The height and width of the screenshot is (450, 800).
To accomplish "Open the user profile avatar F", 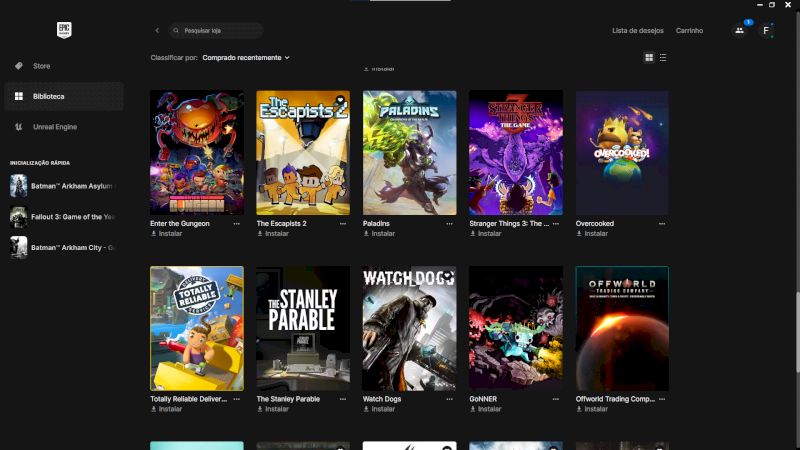I will click(x=766, y=31).
